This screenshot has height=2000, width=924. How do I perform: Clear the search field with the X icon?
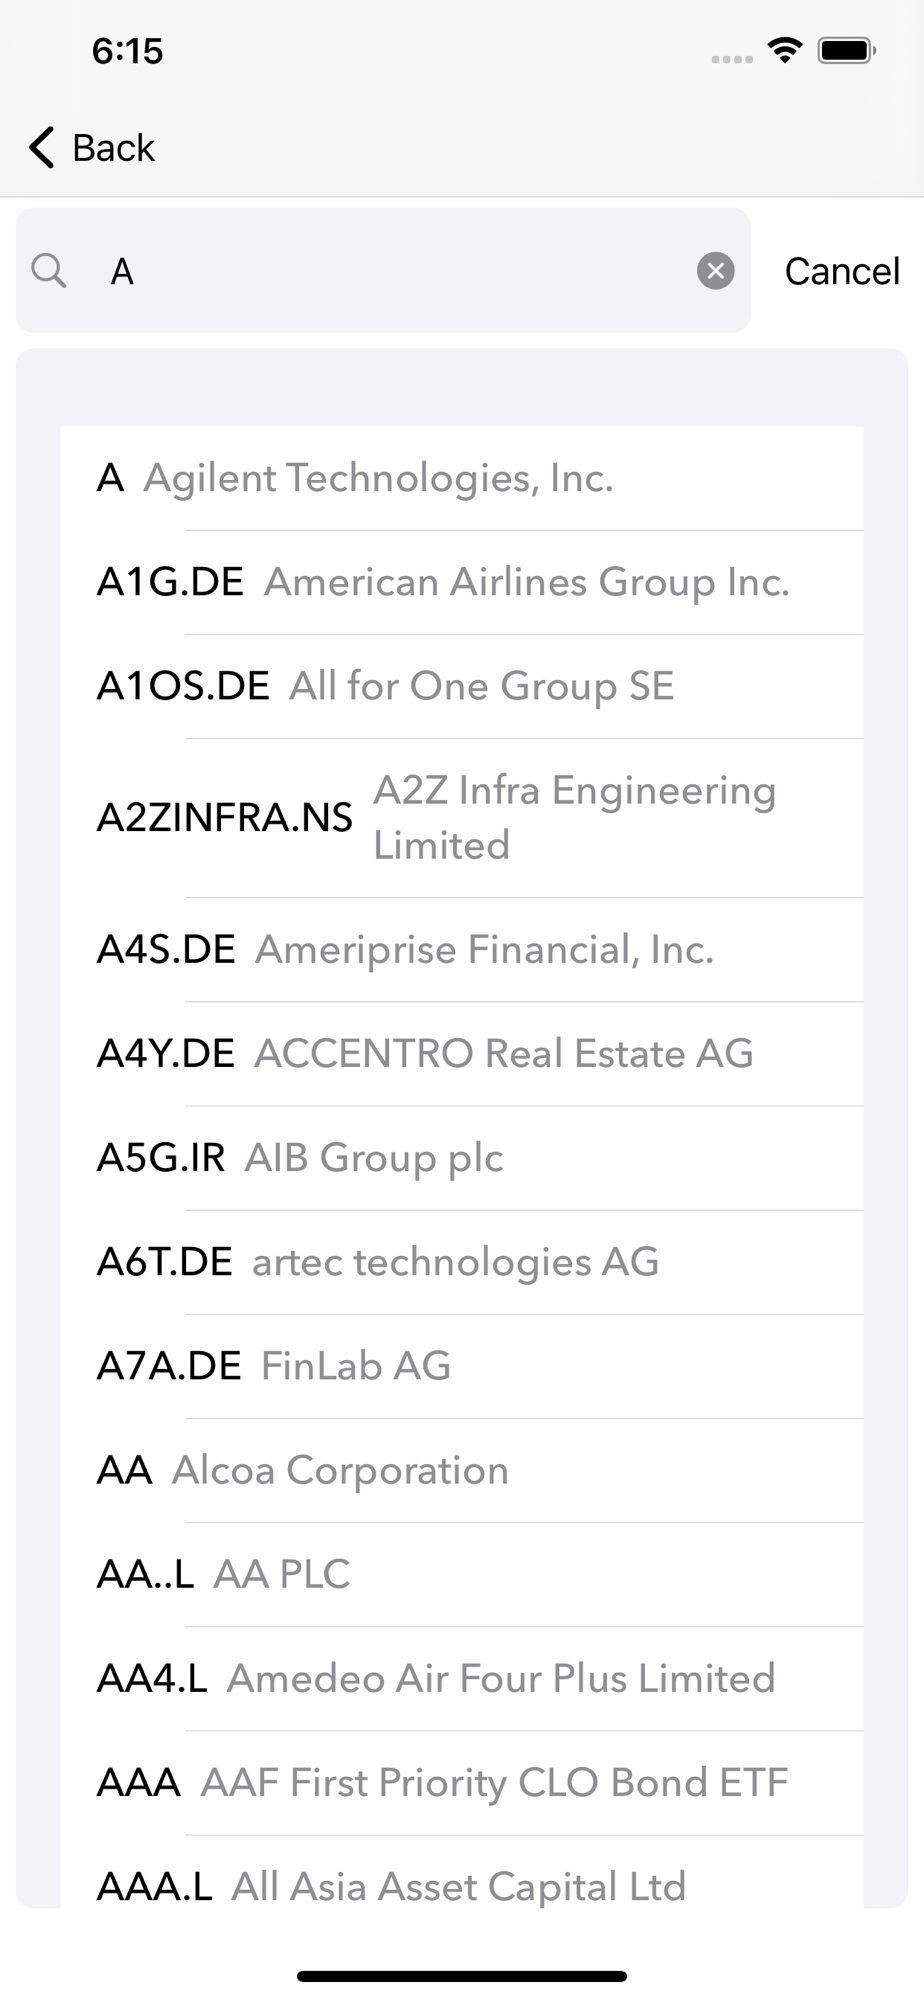click(715, 271)
